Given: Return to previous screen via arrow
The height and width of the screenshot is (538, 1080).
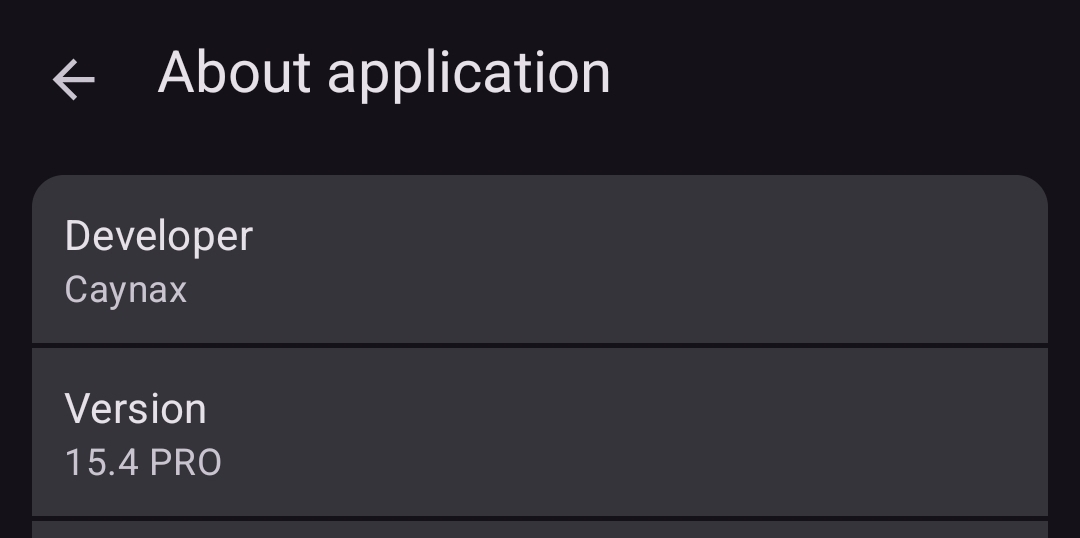Looking at the screenshot, I should (73, 79).
